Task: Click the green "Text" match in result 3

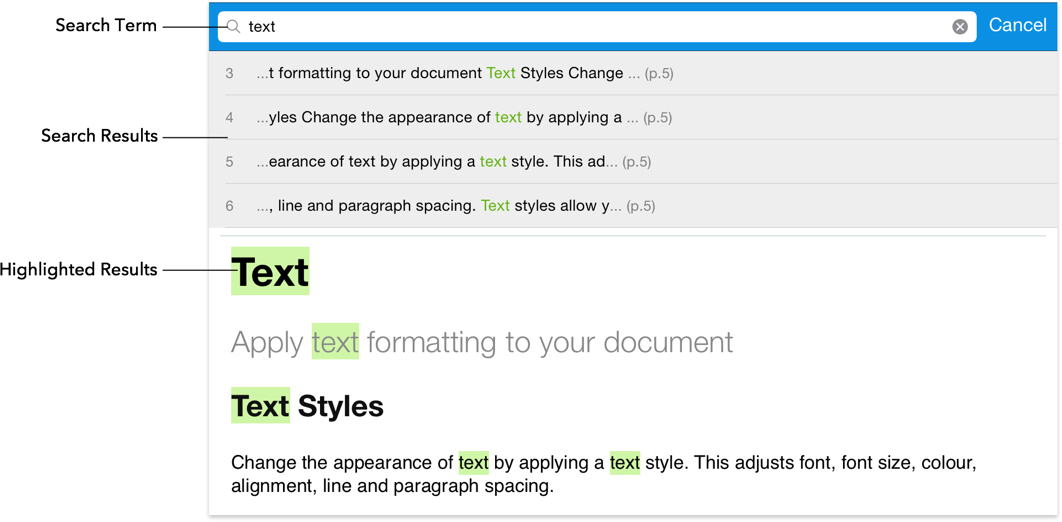Action: click(501, 73)
